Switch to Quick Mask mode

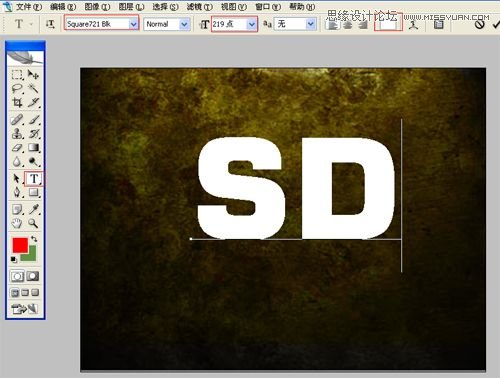click(33, 276)
